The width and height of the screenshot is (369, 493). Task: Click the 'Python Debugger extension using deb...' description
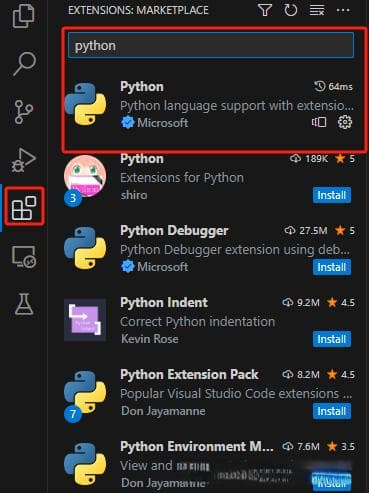pyautogui.click(x=235, y=250)
